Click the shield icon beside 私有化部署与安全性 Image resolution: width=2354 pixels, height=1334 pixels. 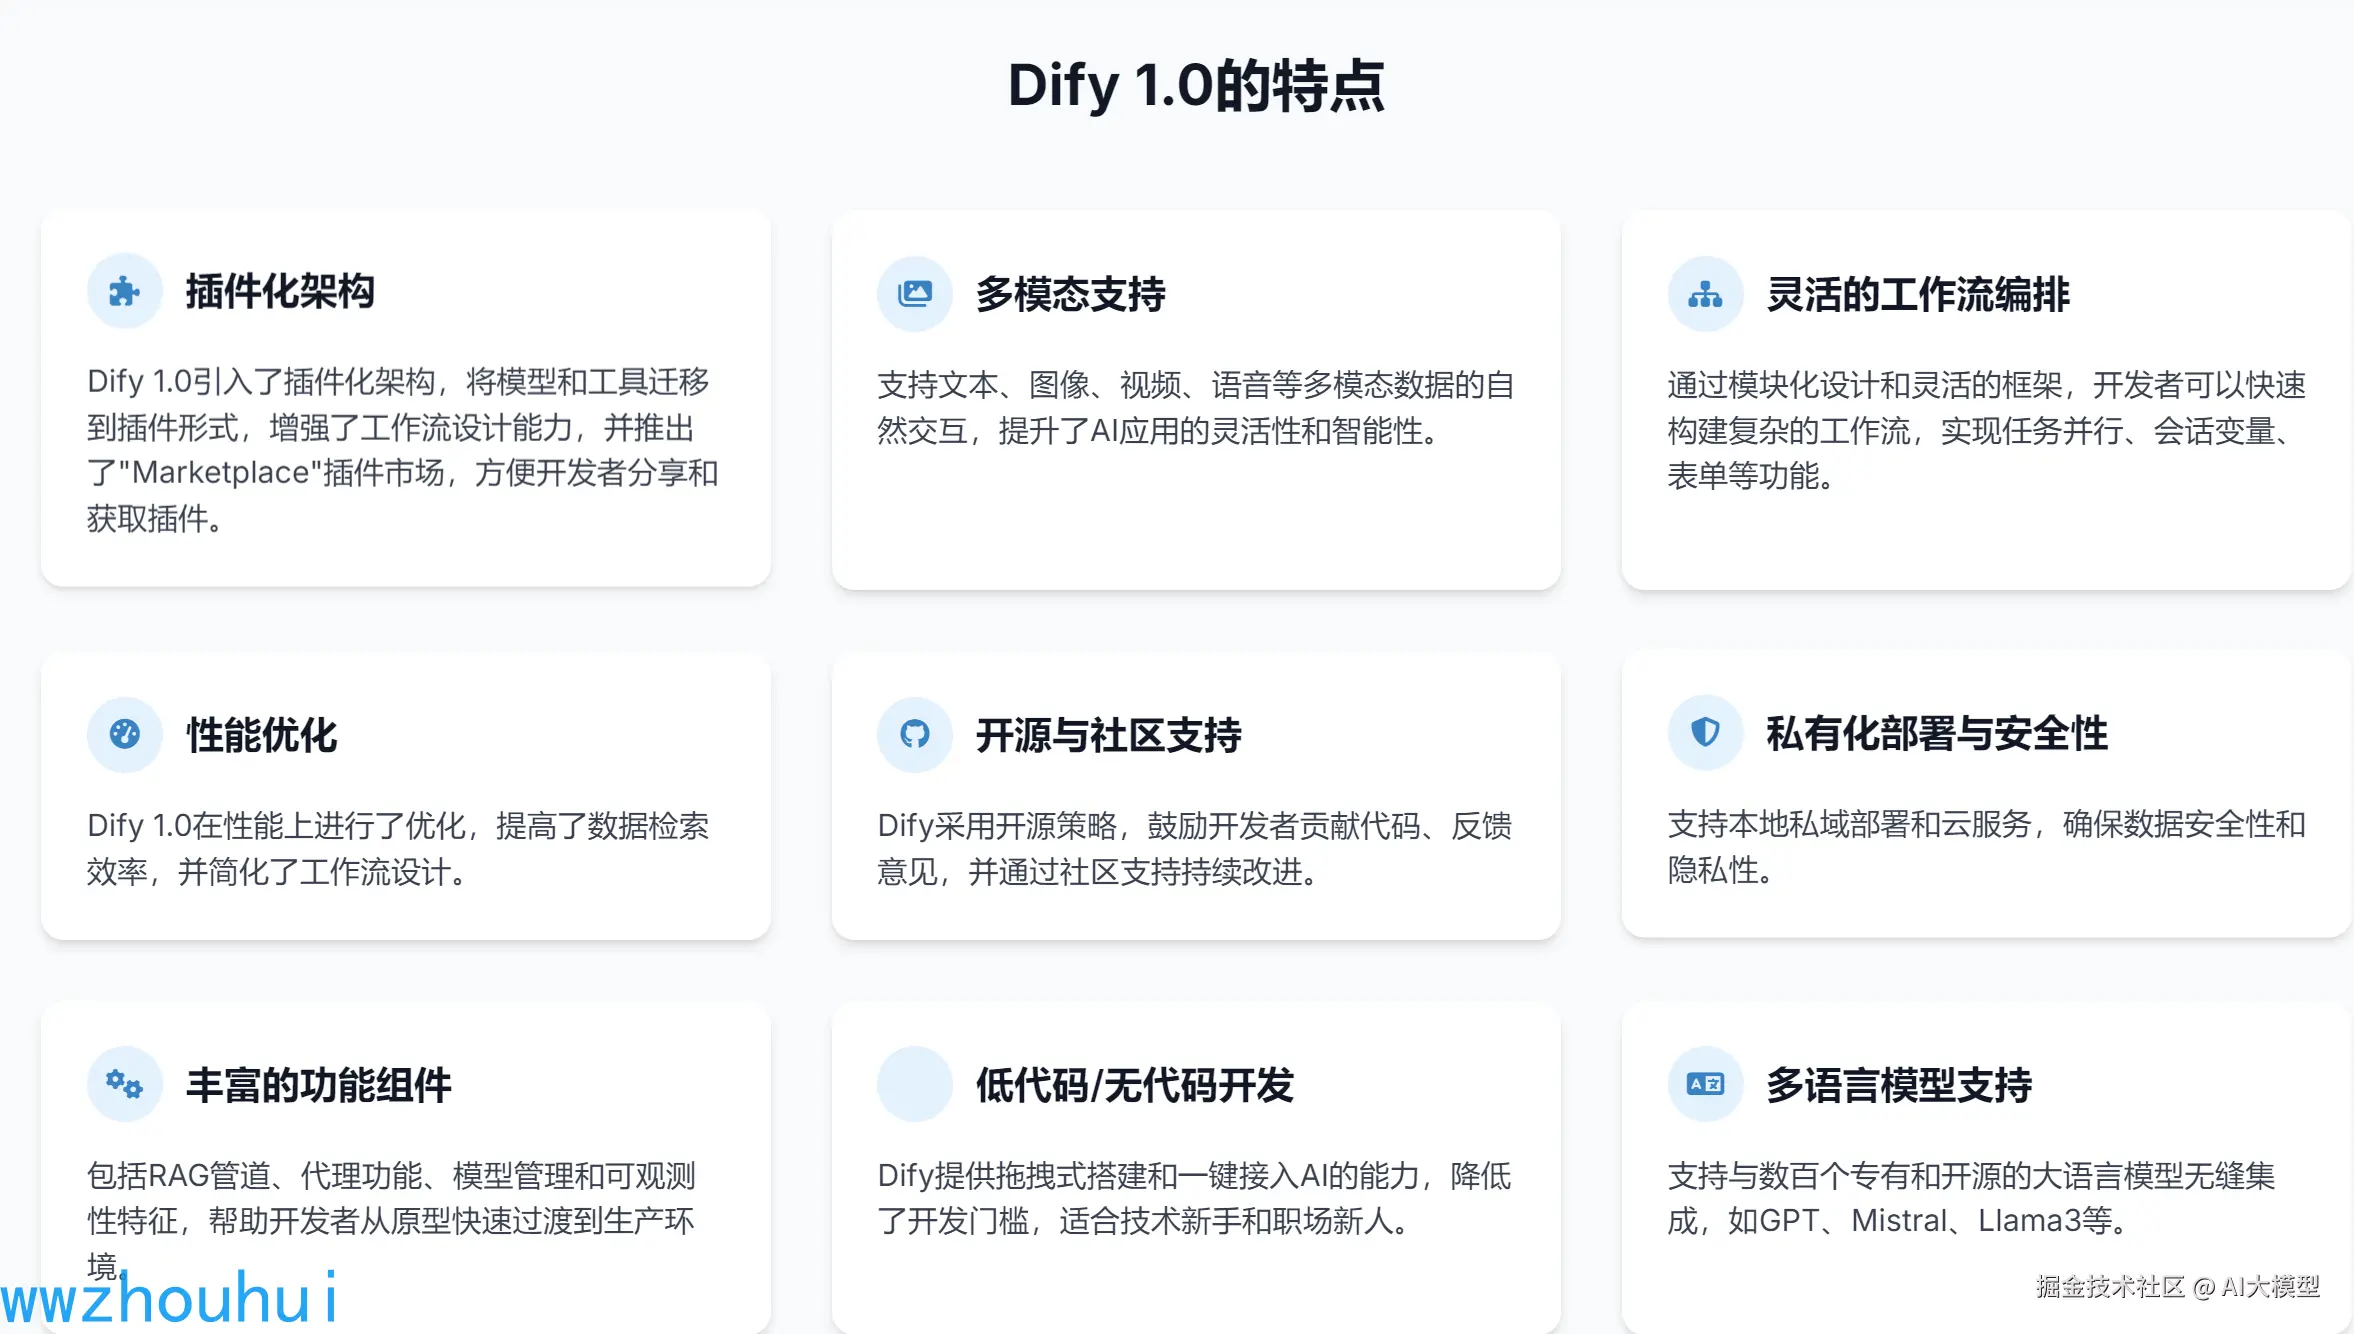pos(1705,733)
